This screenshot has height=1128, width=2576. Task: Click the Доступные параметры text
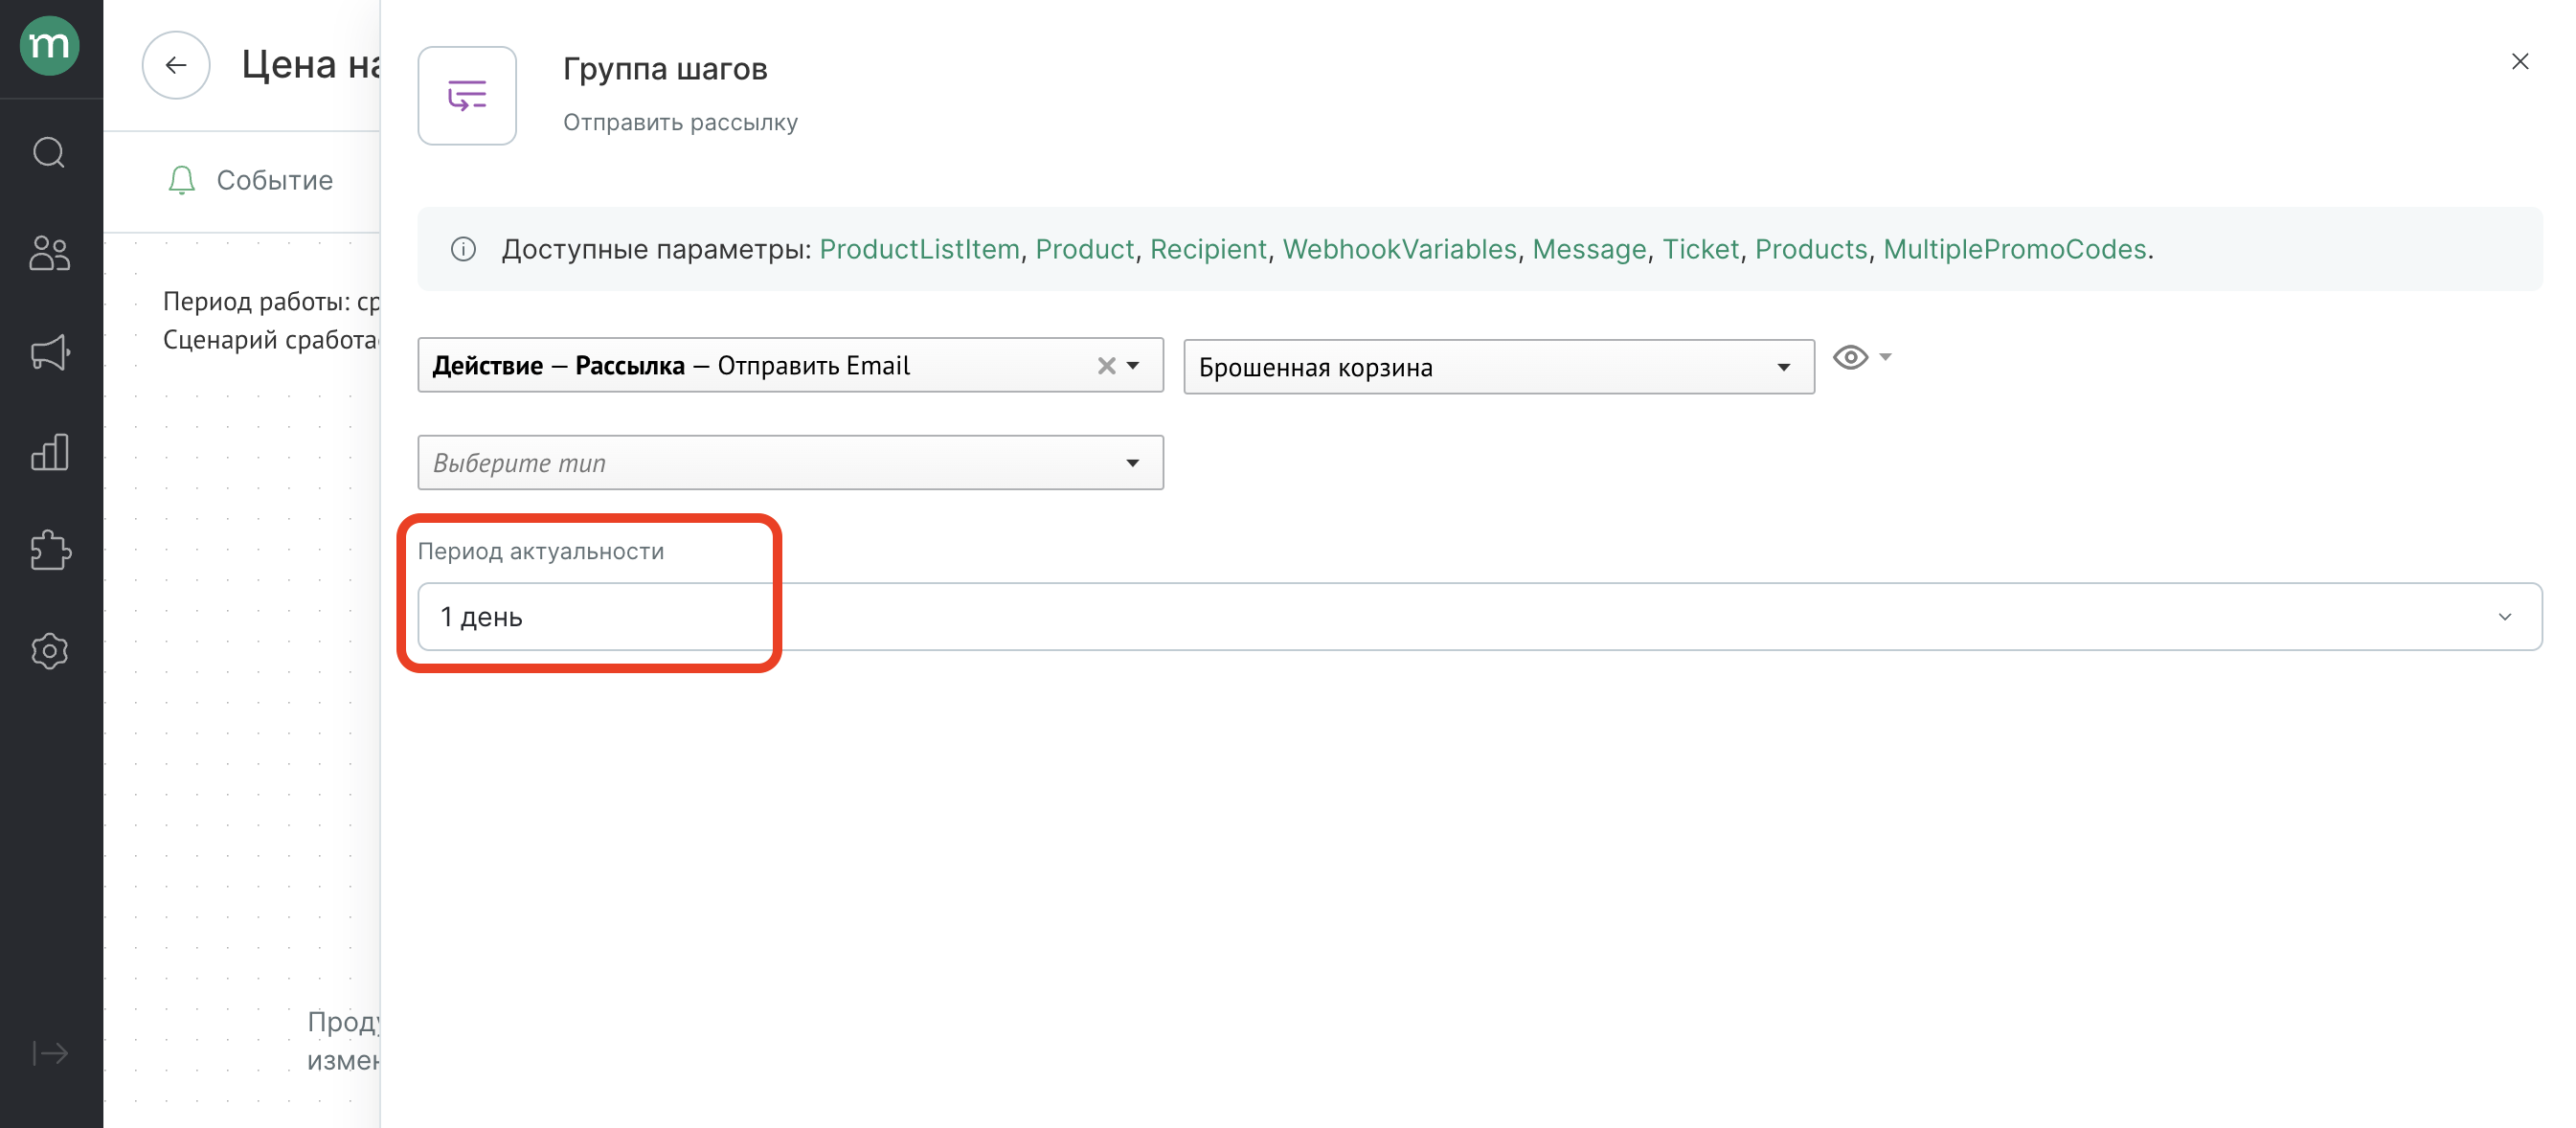pyautogui.click(x=656, y=249)
